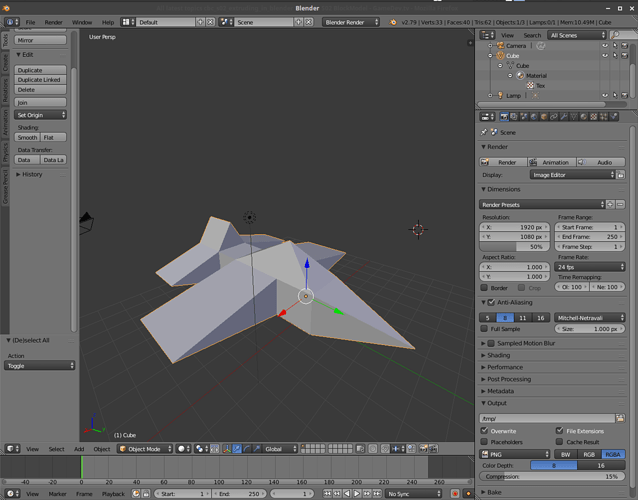Image resolution: width=638 pixels, height=500 pixels.
Task: Open the Object properties cube icon
Action: pyautogui.click(x=544, y=117)
